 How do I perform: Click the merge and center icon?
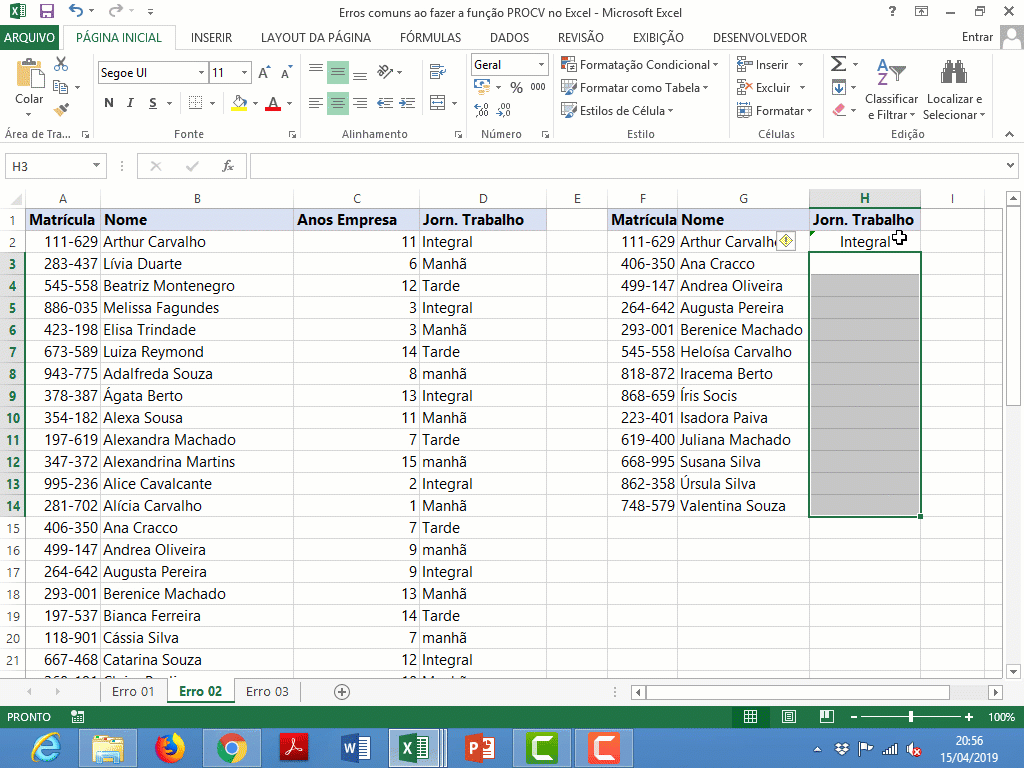click(437, 103)
